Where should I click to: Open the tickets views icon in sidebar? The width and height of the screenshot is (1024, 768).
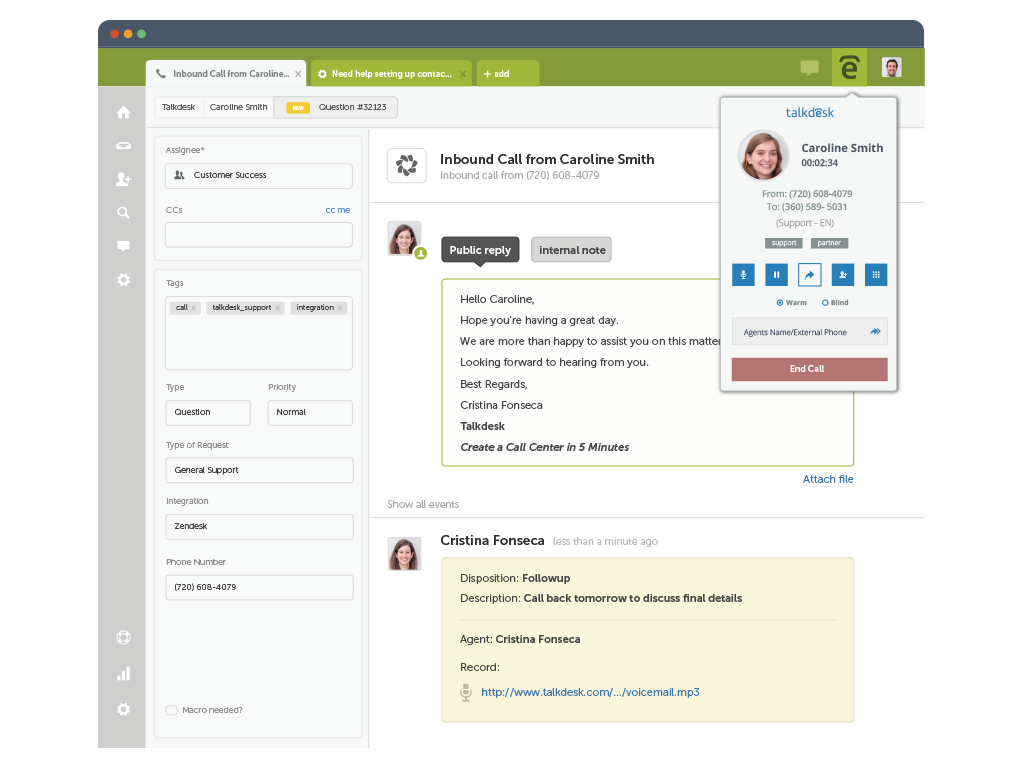tap(123, 146)
